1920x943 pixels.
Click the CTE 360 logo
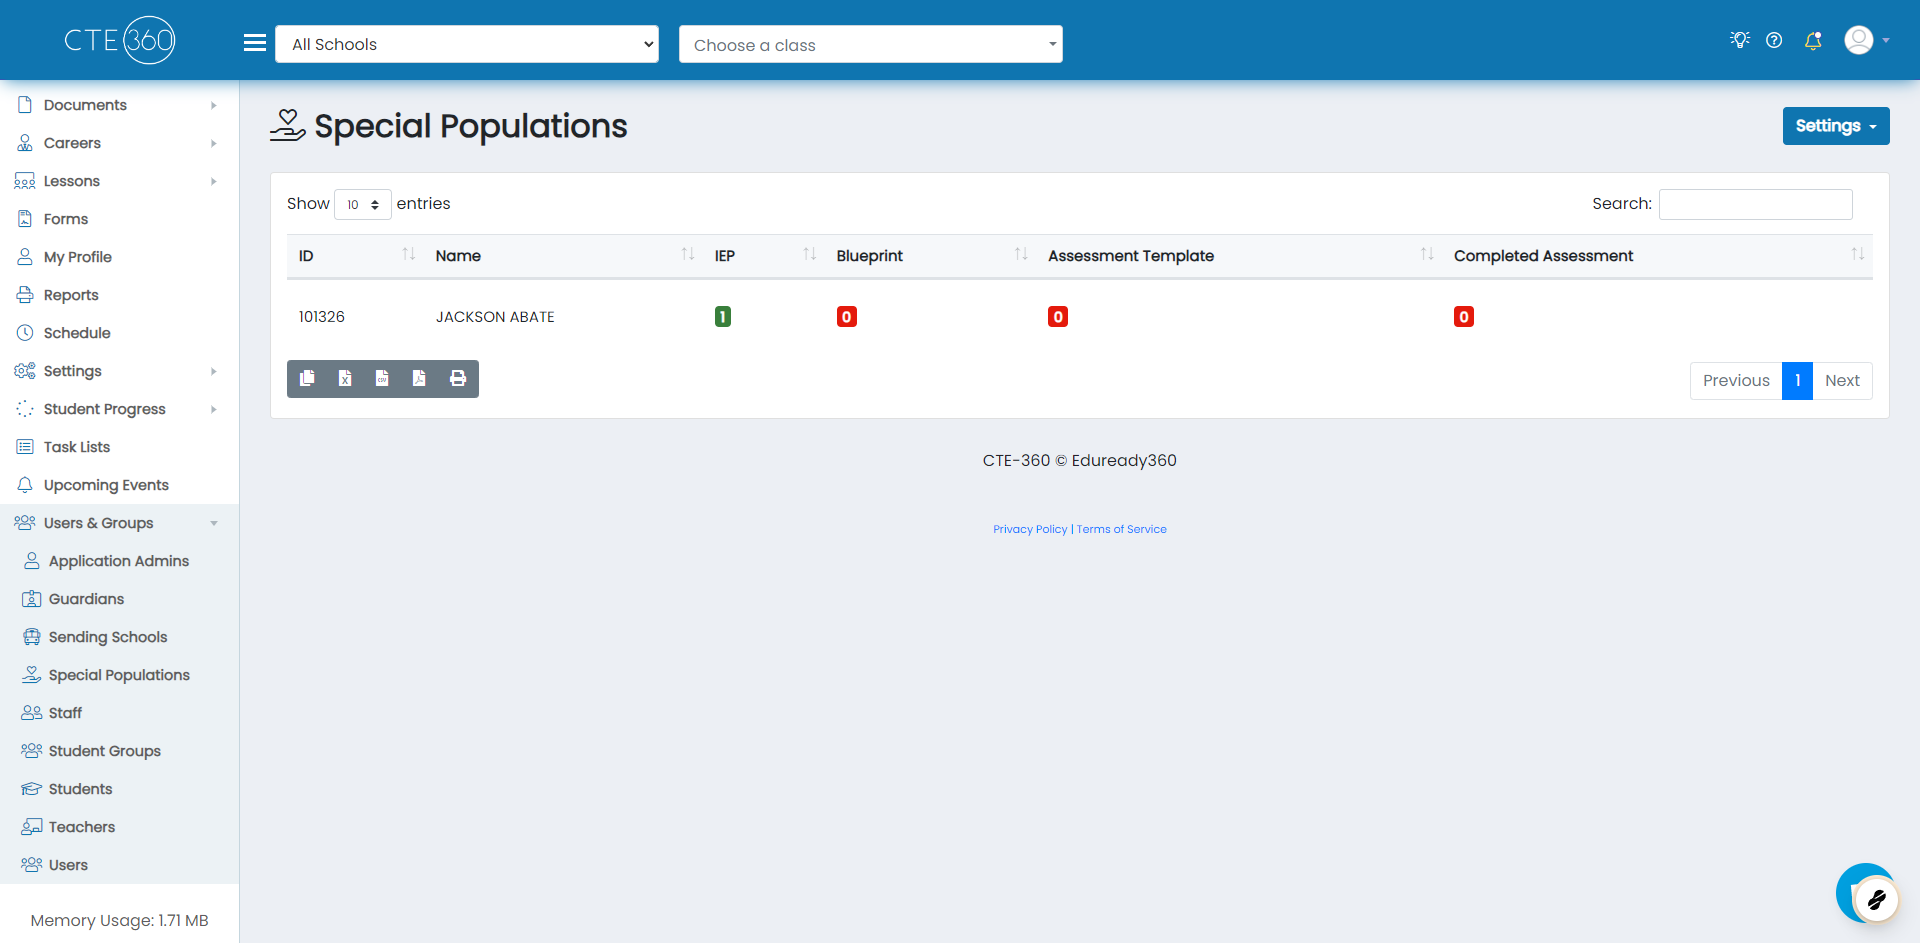[x=120, y=40]
